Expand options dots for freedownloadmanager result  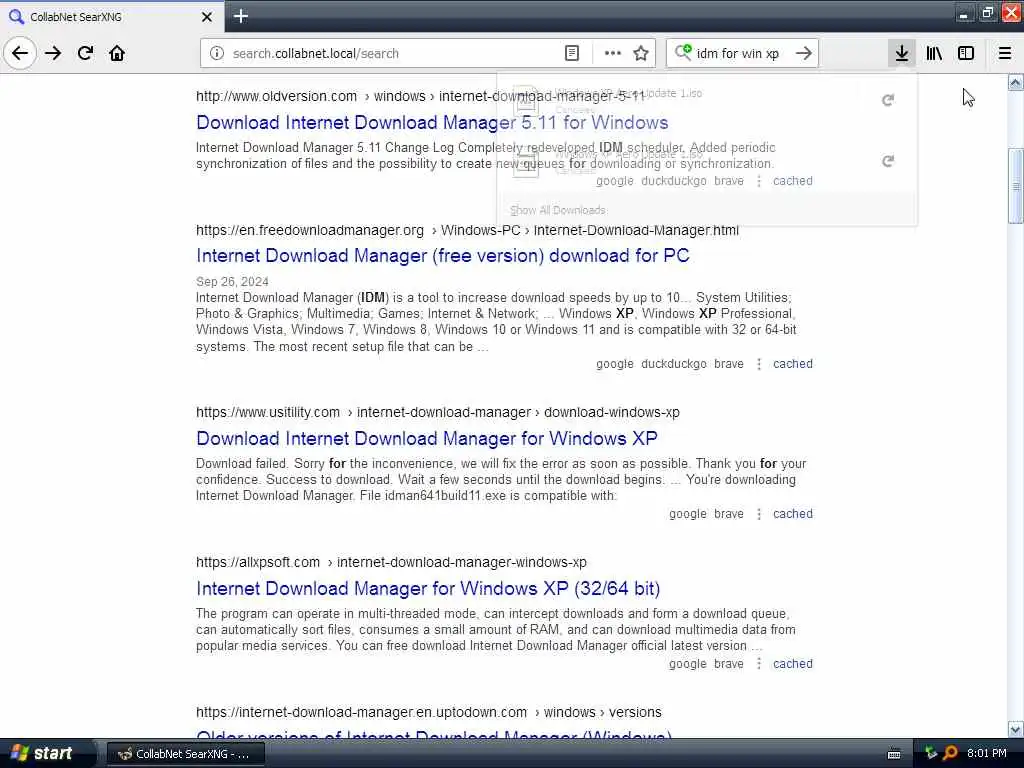pyautogui.click(x=759, y=364)
